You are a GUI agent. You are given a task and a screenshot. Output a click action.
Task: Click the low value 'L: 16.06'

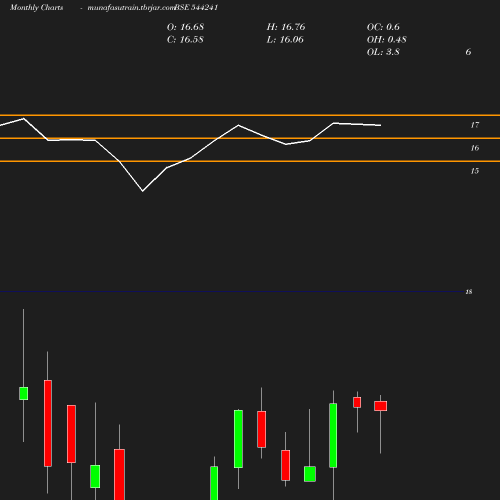285,40
